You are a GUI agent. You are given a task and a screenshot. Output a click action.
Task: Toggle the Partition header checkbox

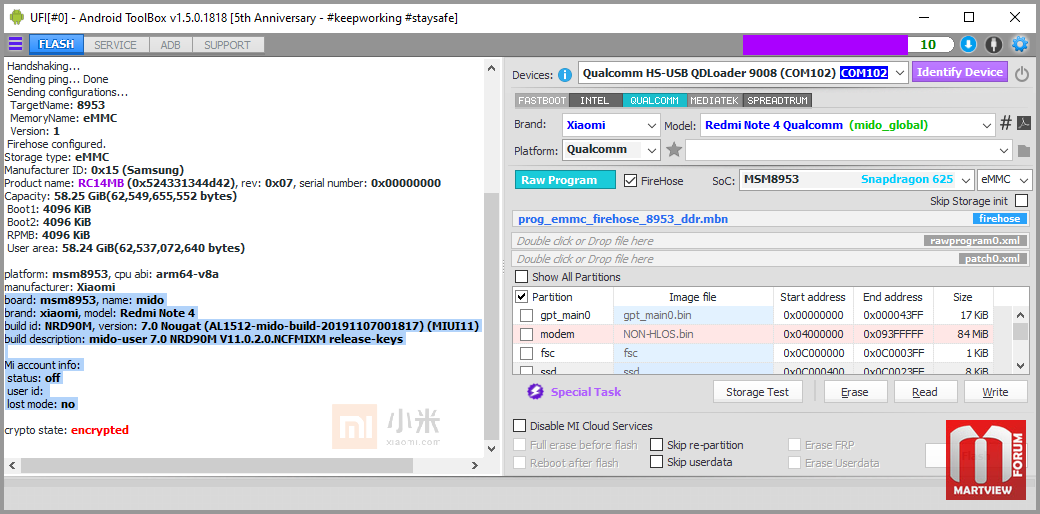(522, 296)
